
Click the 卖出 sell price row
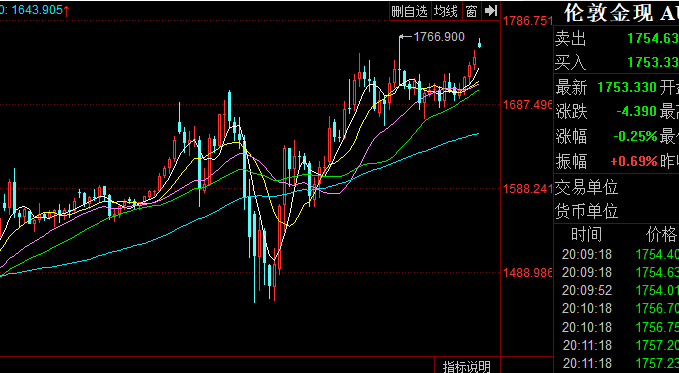(x=617, y=39)
